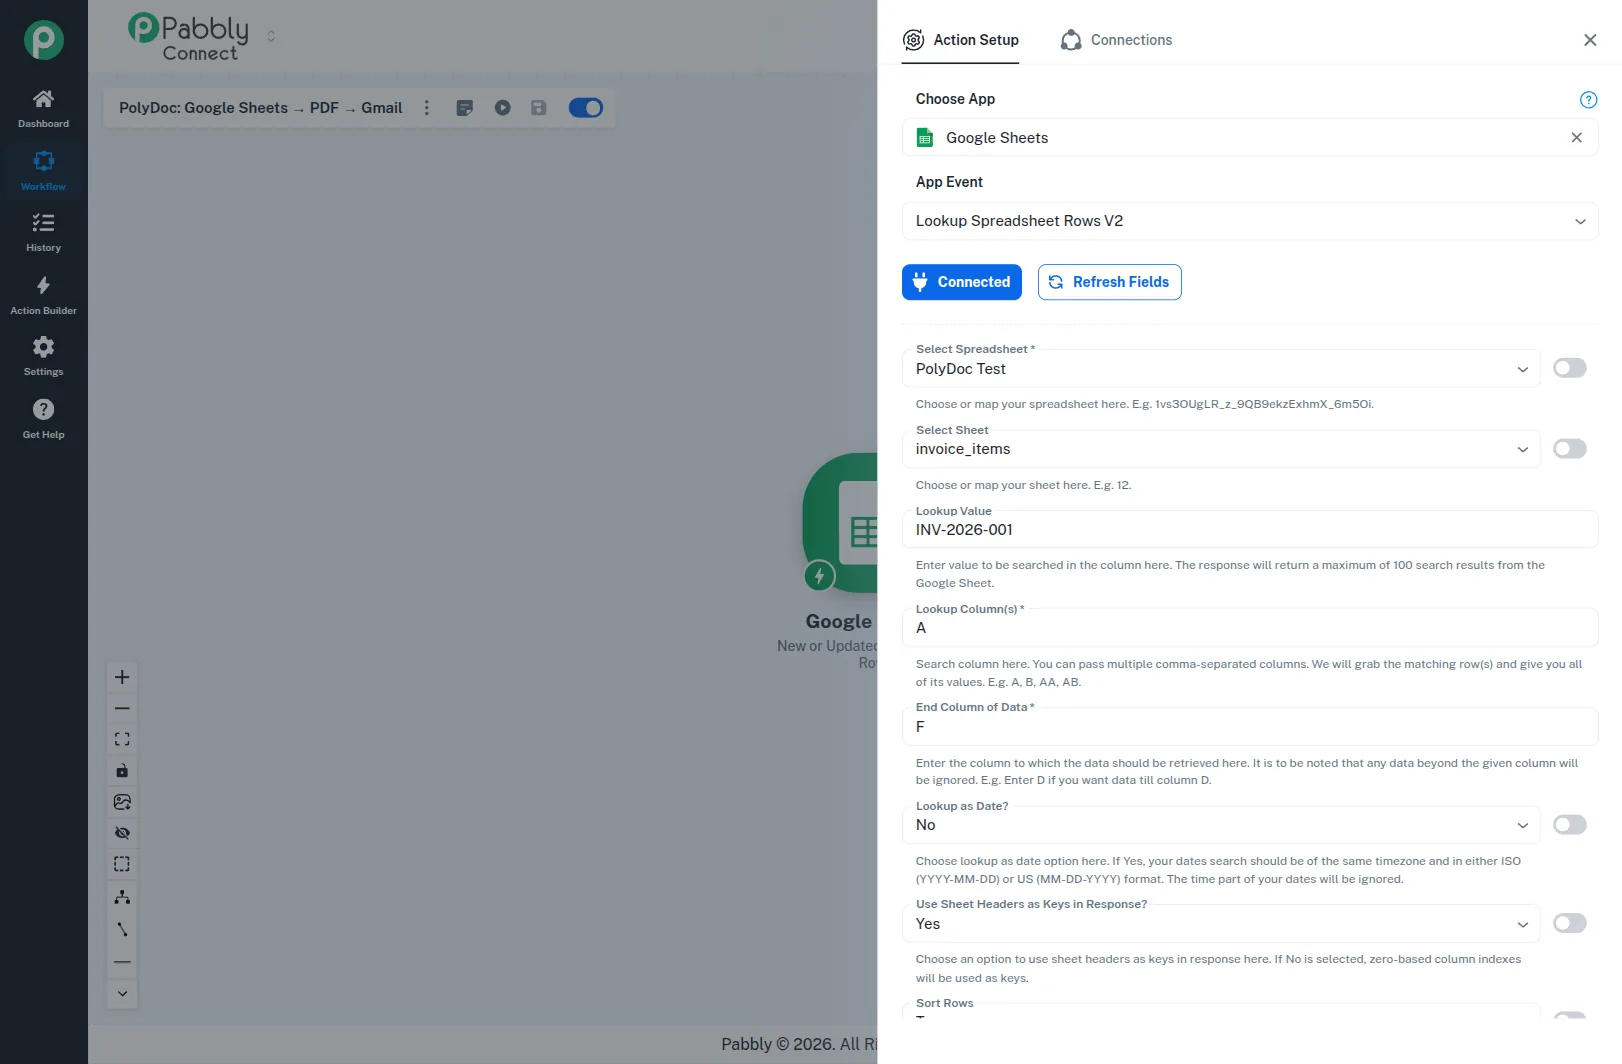This screenshot has width=1622, height=1064.
Task: Click the Google Sheets app field
Action: pos(1250,138)
